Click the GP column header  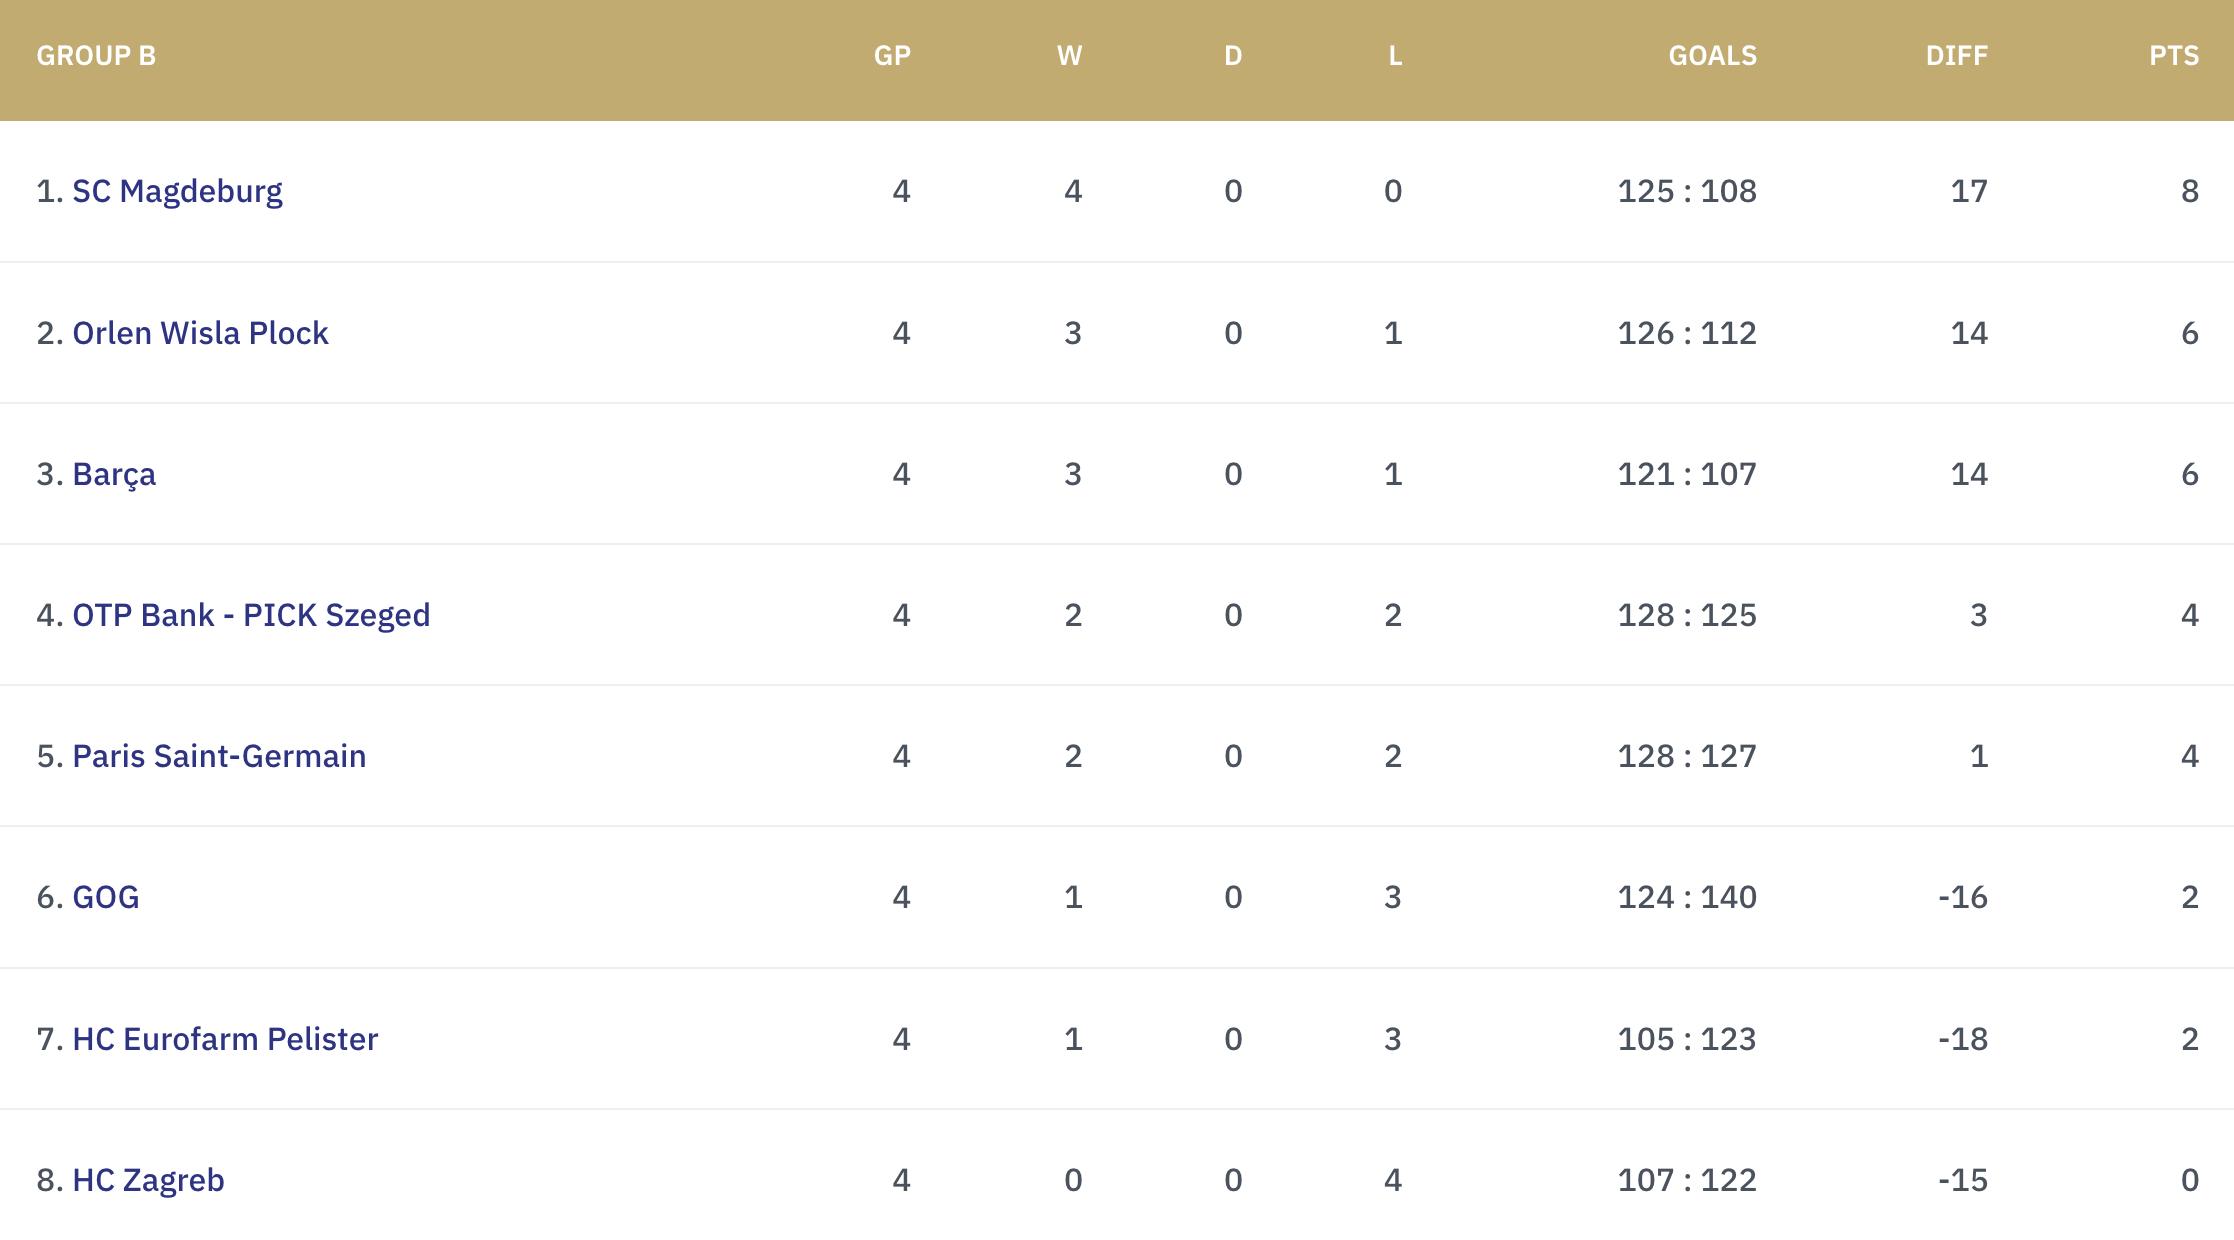(x=892, y=56)
